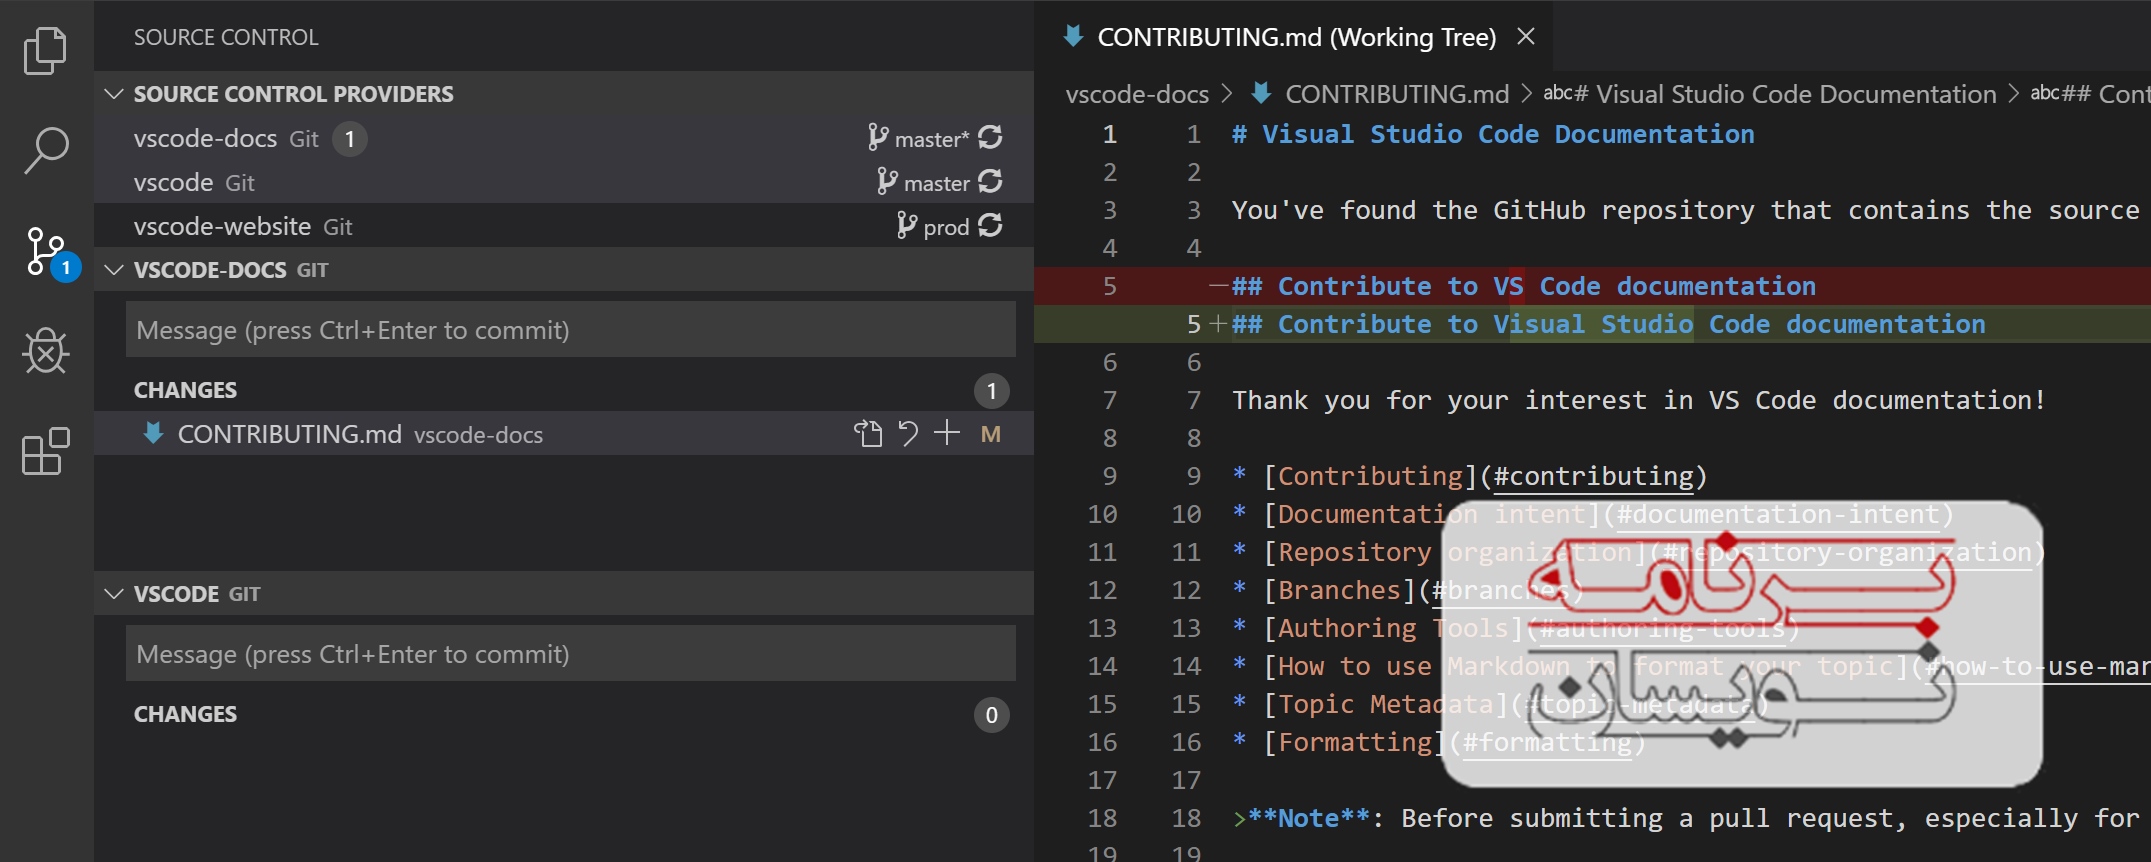Open CONTRIBUTING.md in the changes list
The width and height of the screenshot is (2151, 862).
click(x=564, y=434)
